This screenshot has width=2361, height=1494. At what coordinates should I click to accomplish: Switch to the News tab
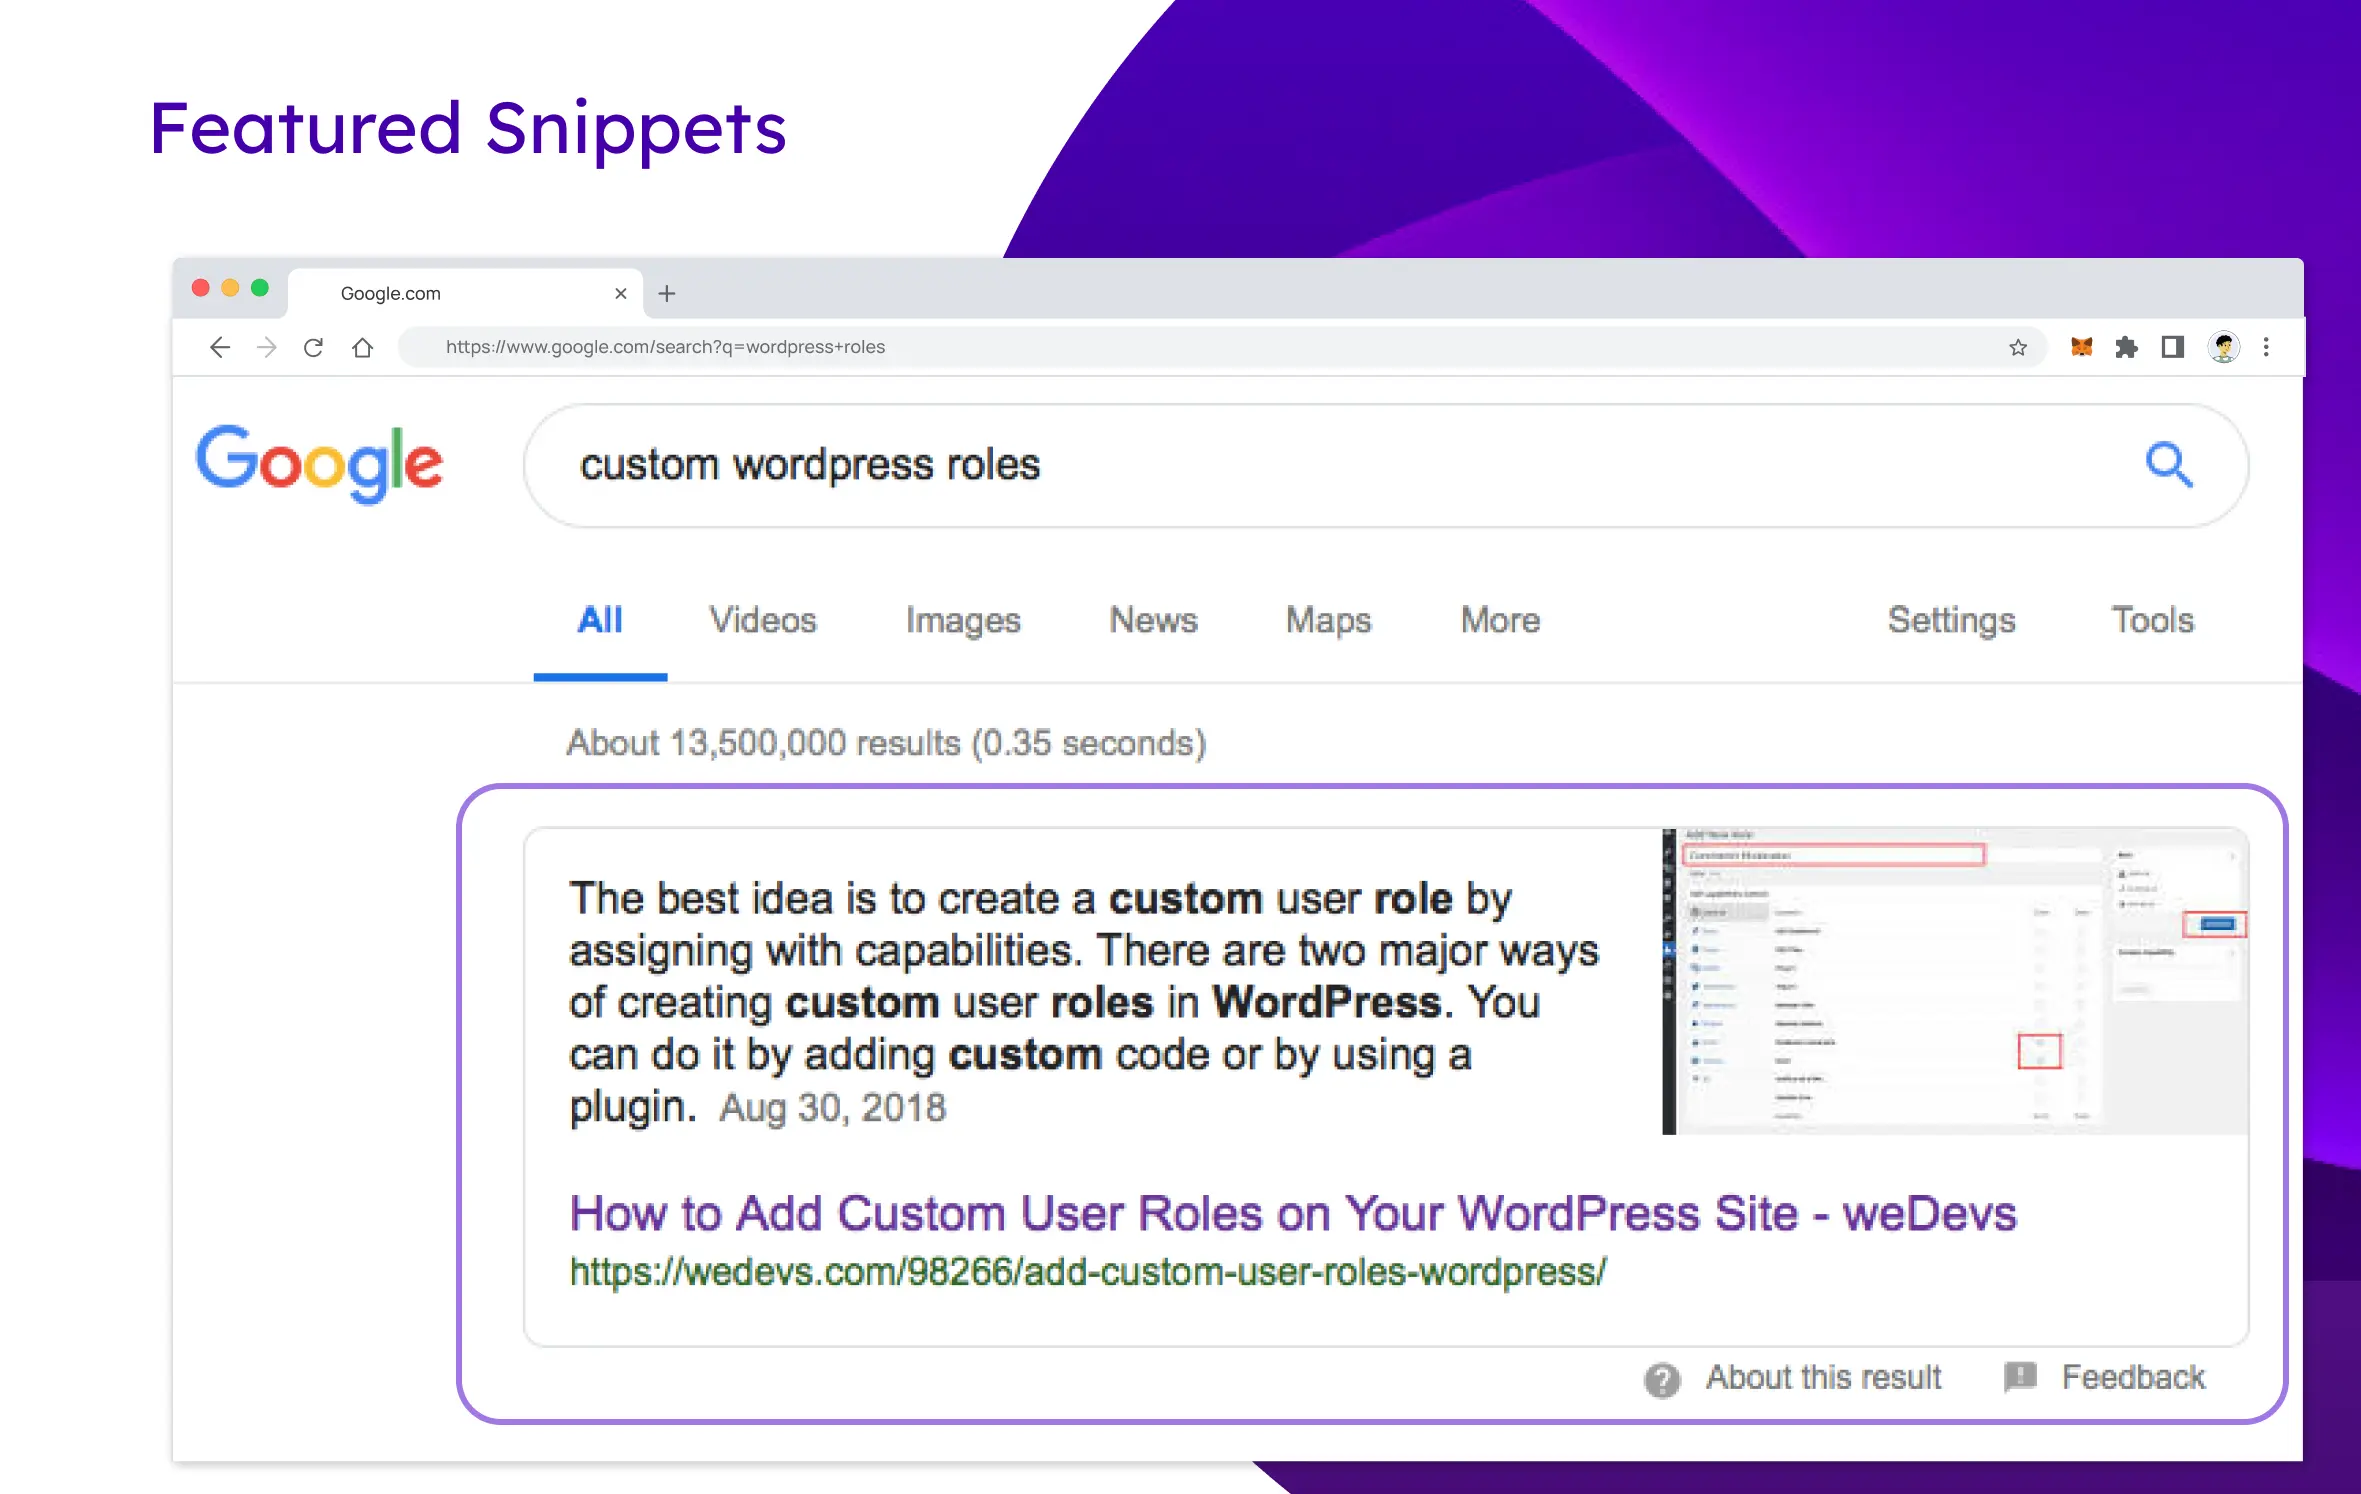click(1153, 620)
